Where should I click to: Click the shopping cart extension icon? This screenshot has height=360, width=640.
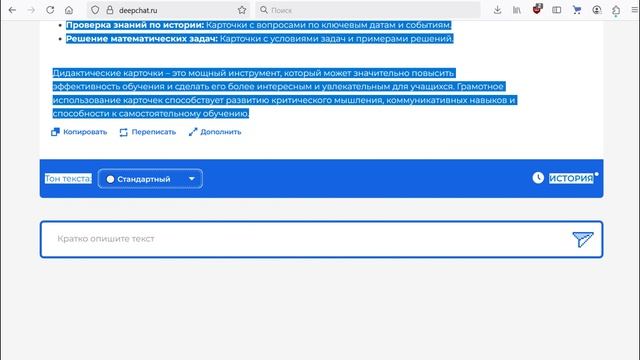pyautogui.click(x=577, y=10)
